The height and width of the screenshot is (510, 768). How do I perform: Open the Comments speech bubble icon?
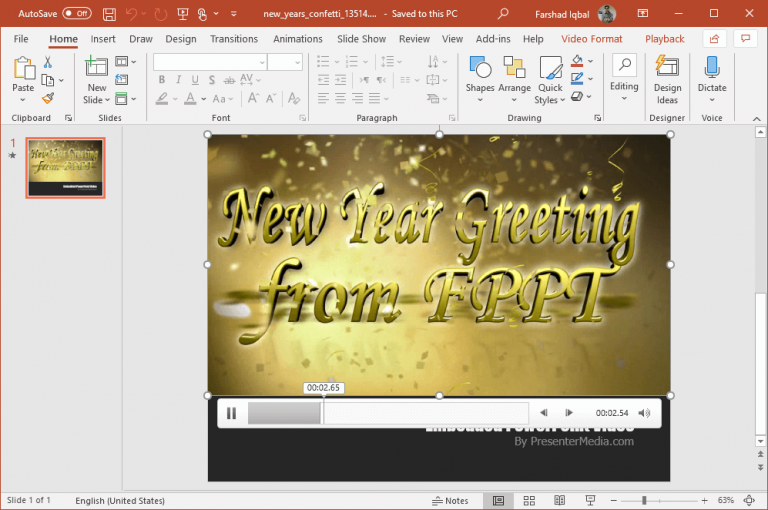[x=745, y=39]
